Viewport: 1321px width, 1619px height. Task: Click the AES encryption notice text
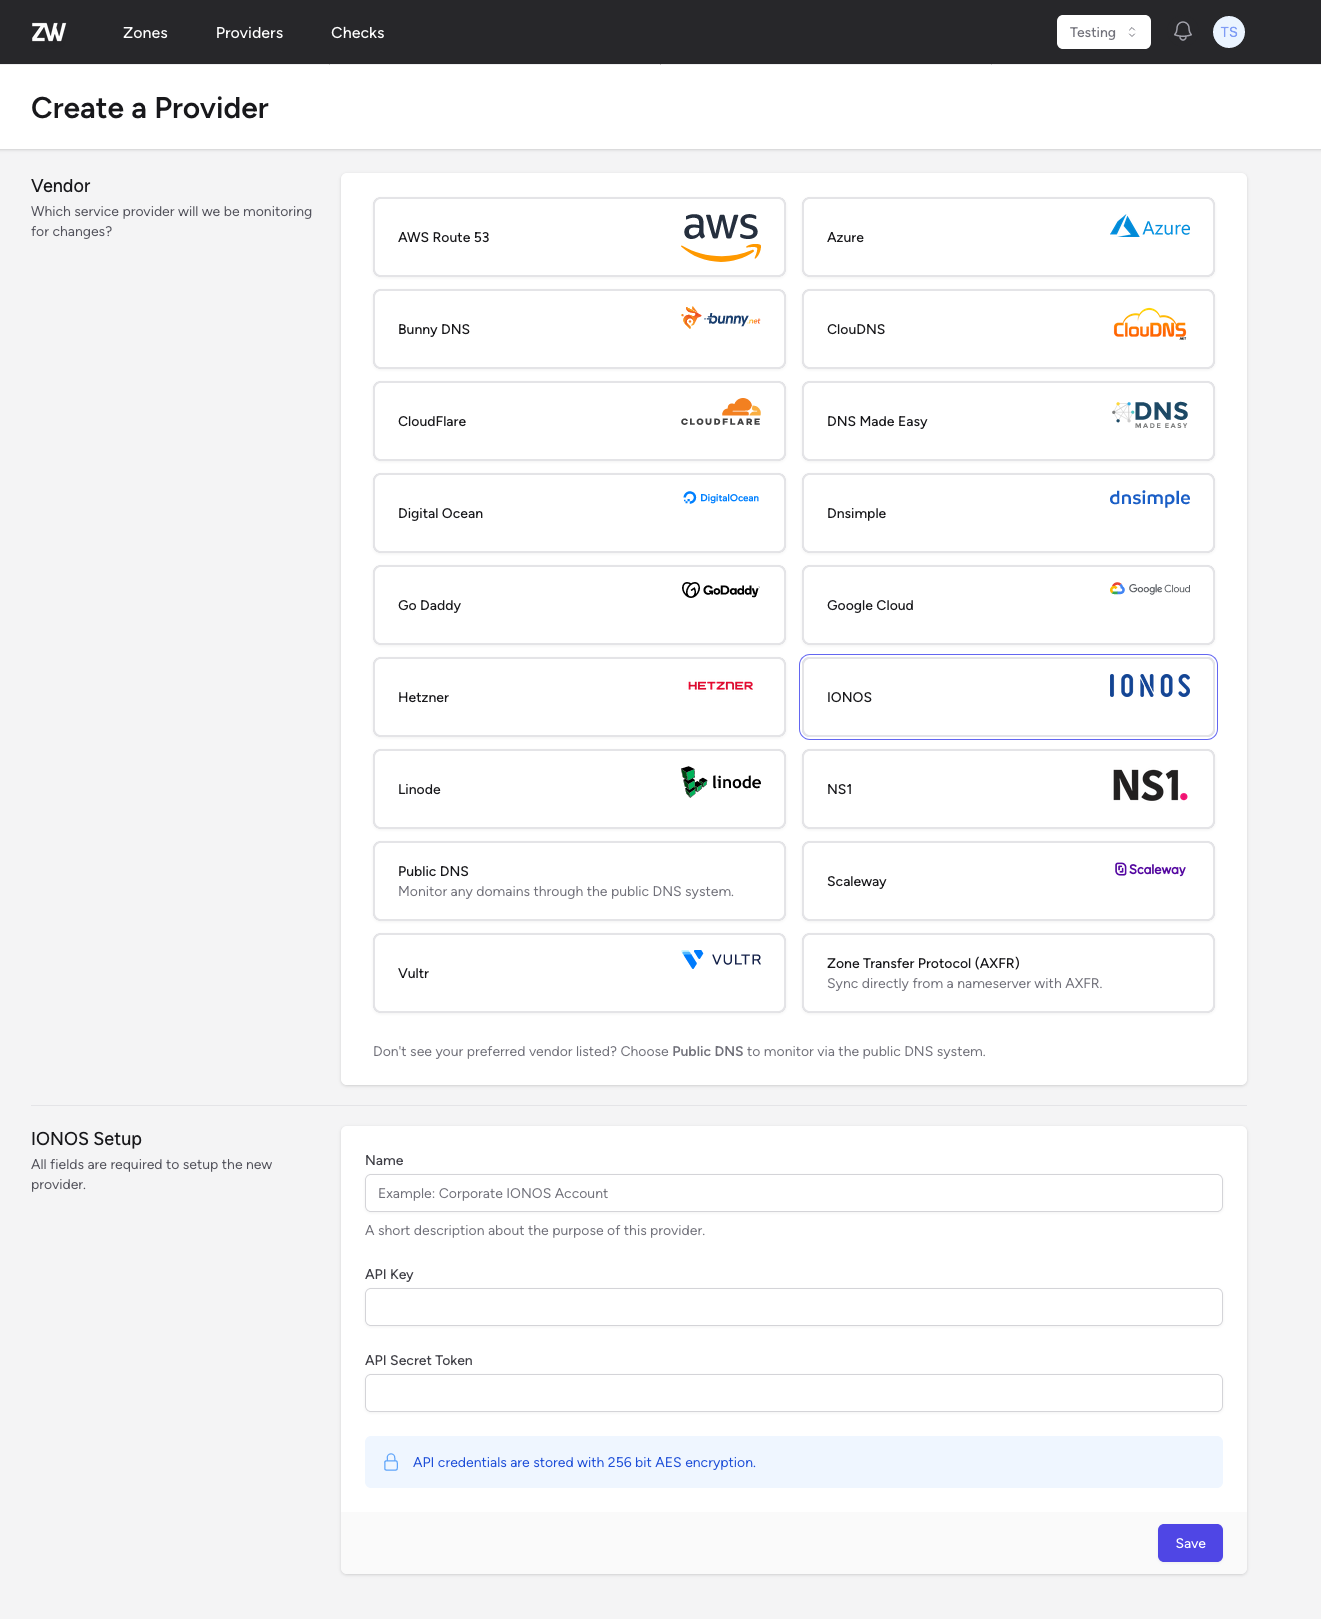(584, 1462)
